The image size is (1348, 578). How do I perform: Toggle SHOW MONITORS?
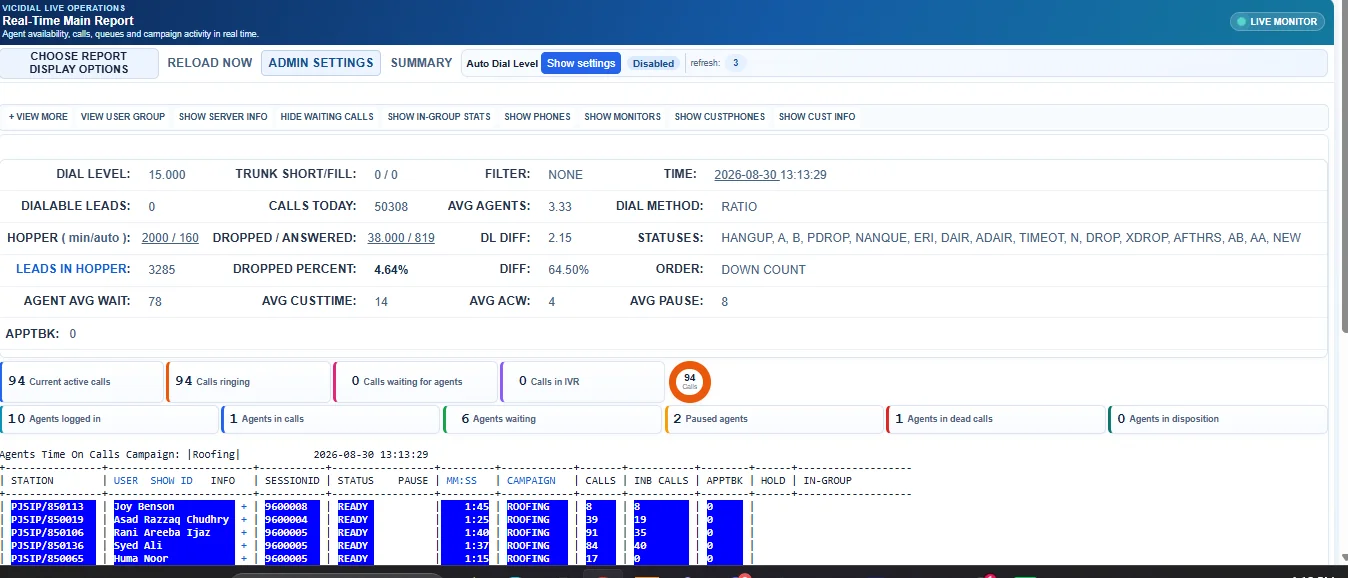point(622,117)
